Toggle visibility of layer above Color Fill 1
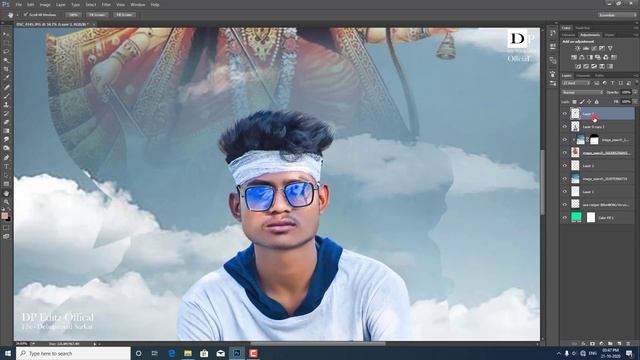This screenshot has width=640, height=360. (x=565, y=204)
